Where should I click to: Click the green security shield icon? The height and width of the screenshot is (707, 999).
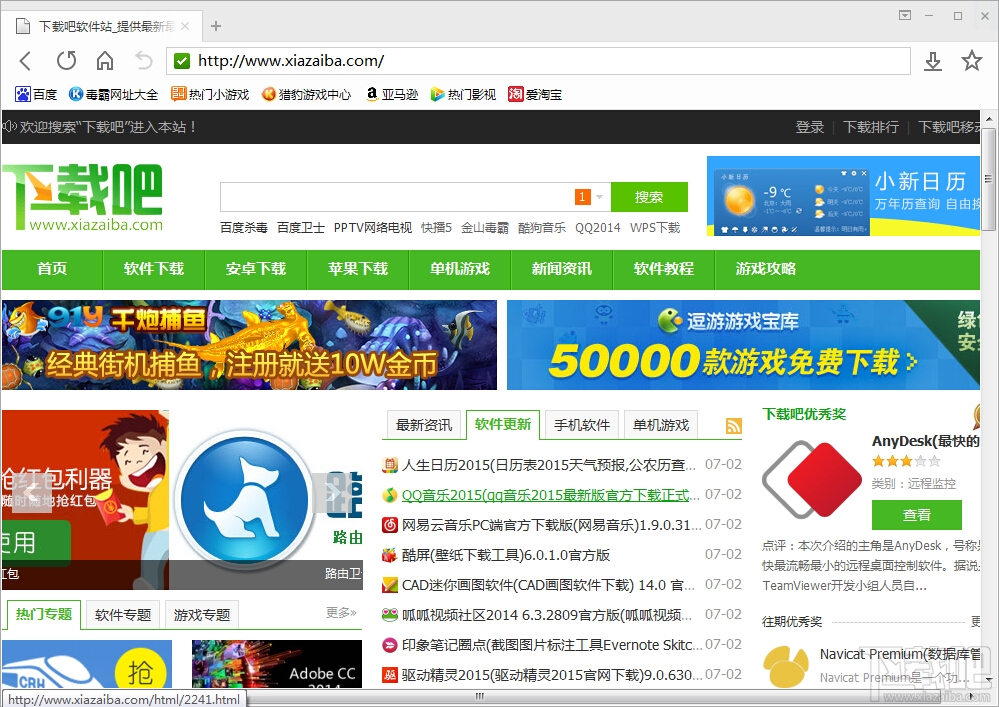pos(182,61)
